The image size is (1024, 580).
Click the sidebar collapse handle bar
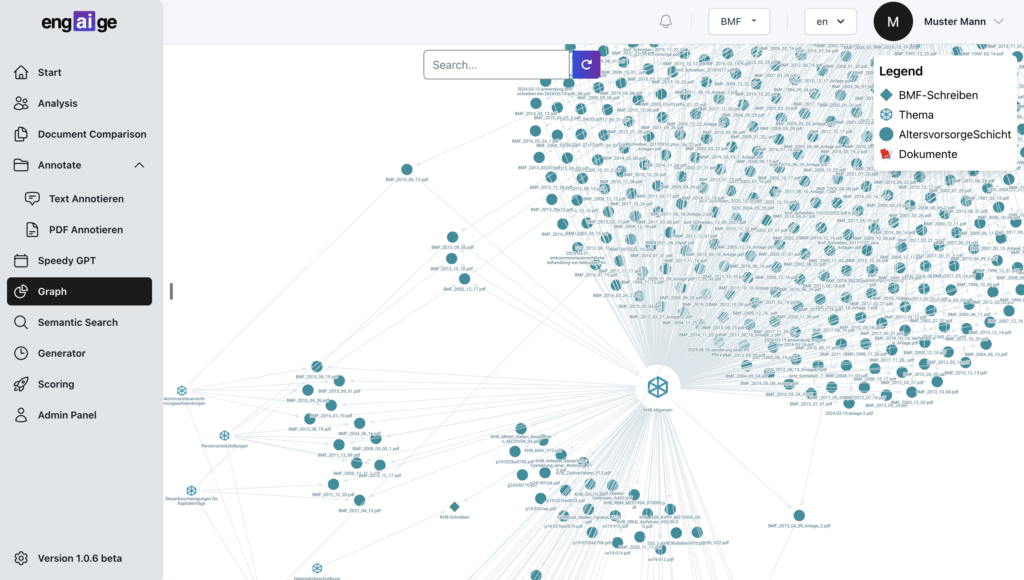[171, 291]
